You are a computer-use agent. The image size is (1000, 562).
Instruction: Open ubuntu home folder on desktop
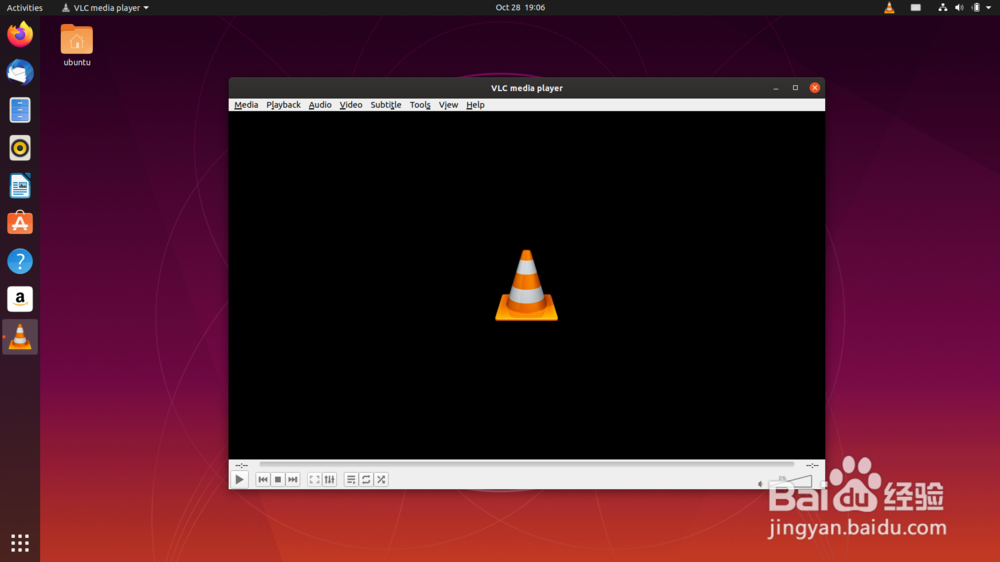pos(77,45)
